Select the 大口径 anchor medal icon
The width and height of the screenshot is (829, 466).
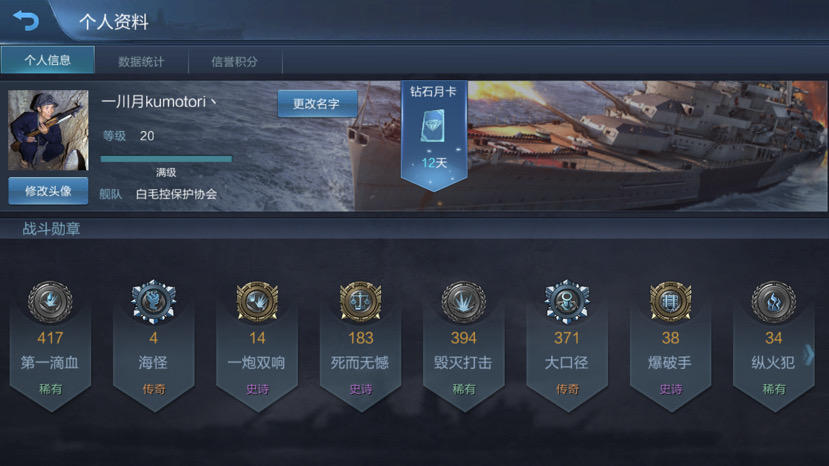567,302
